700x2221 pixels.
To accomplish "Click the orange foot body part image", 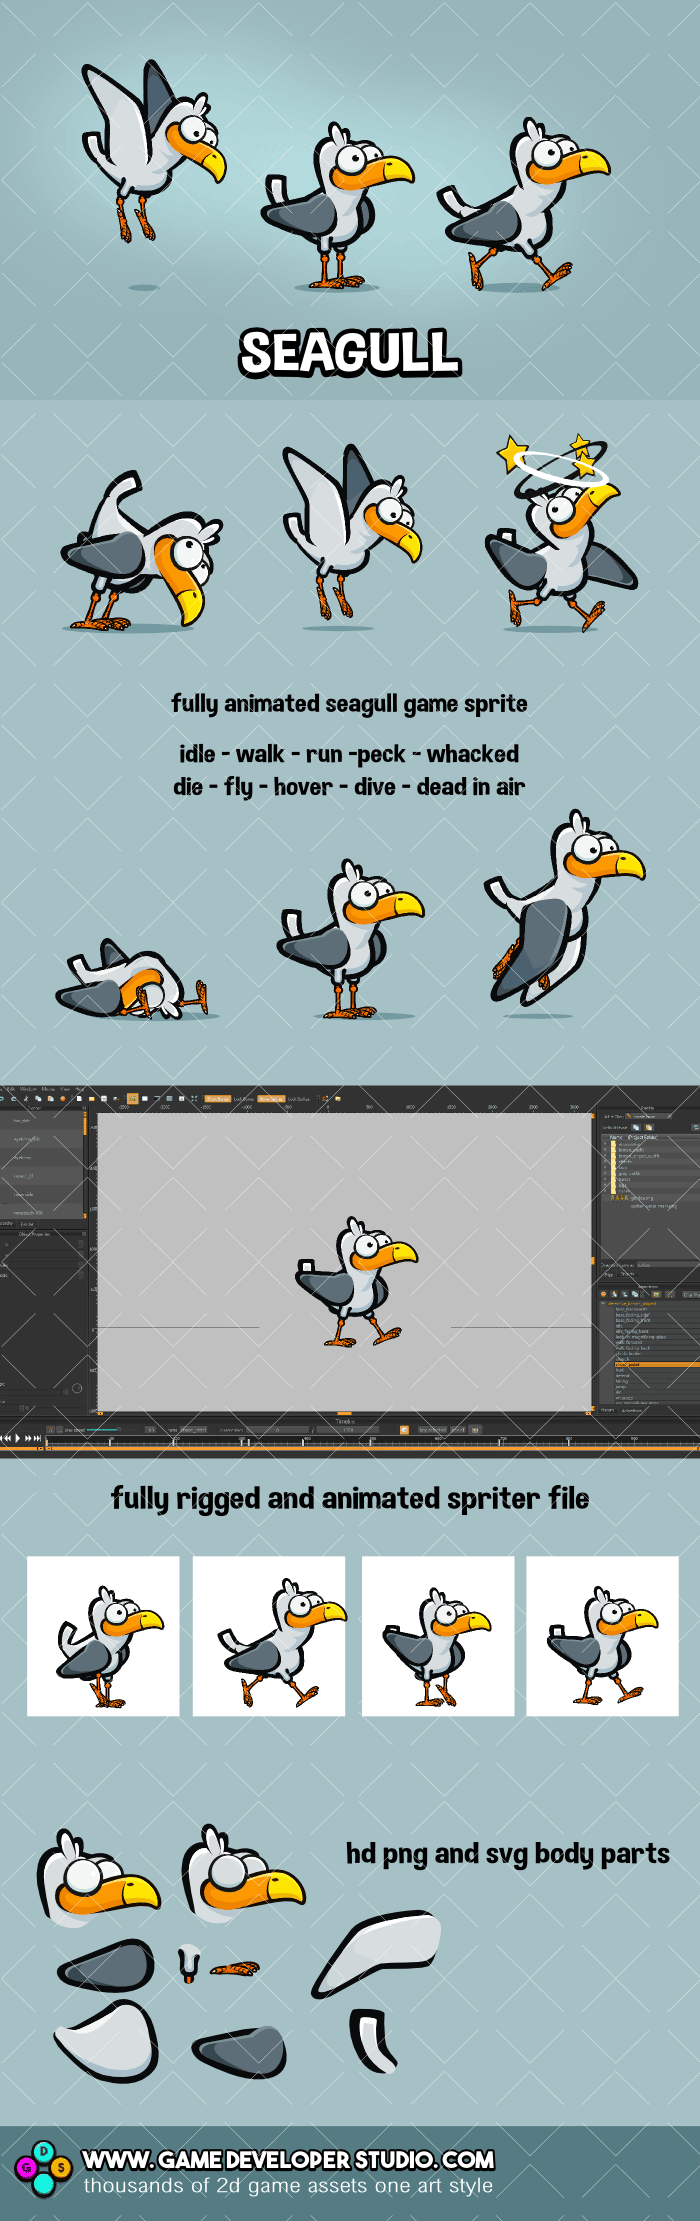I will click(235, 1969).
